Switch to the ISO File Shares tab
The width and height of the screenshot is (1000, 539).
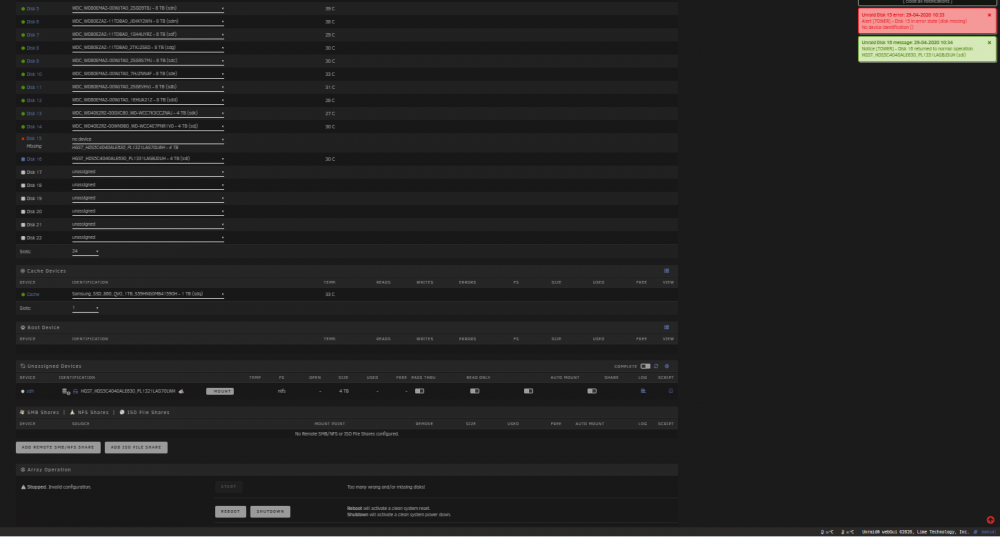(x=145, y=413)
